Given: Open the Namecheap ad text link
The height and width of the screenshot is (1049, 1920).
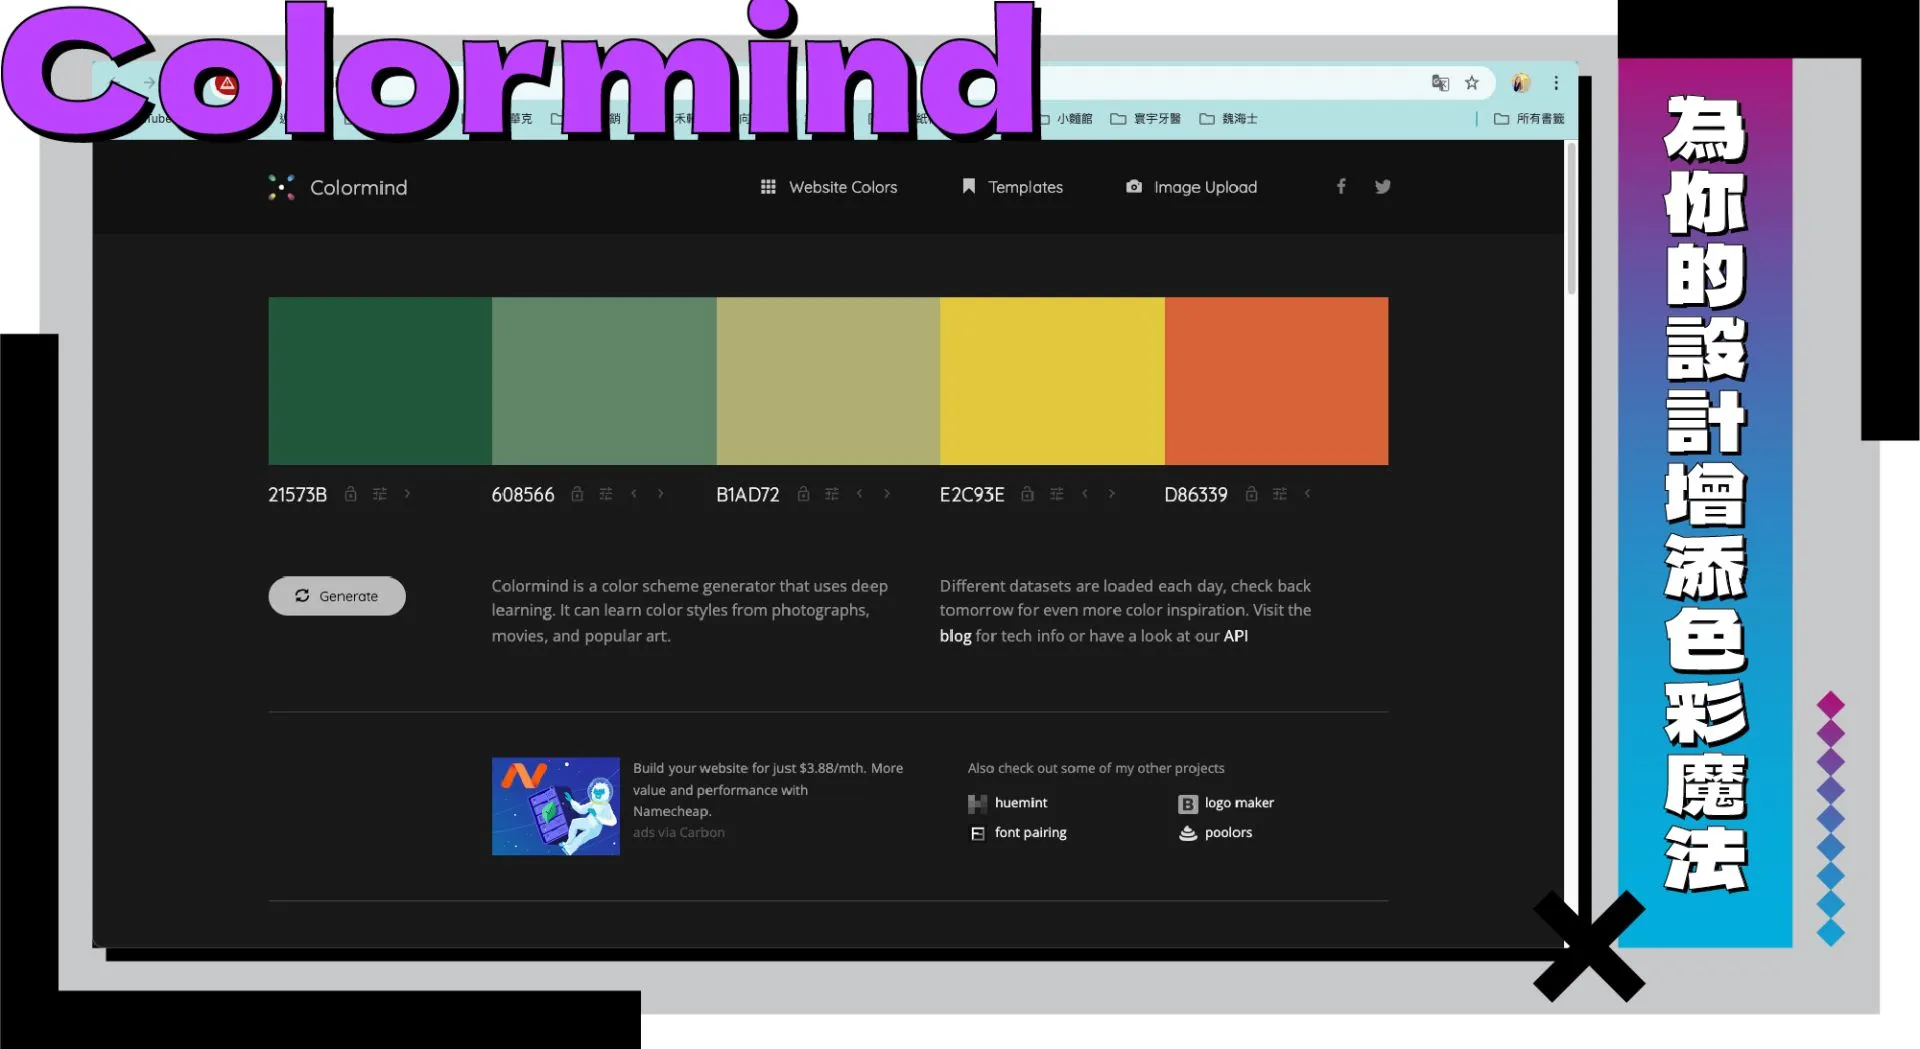Looking at the screenshot, I should [768, 789].
